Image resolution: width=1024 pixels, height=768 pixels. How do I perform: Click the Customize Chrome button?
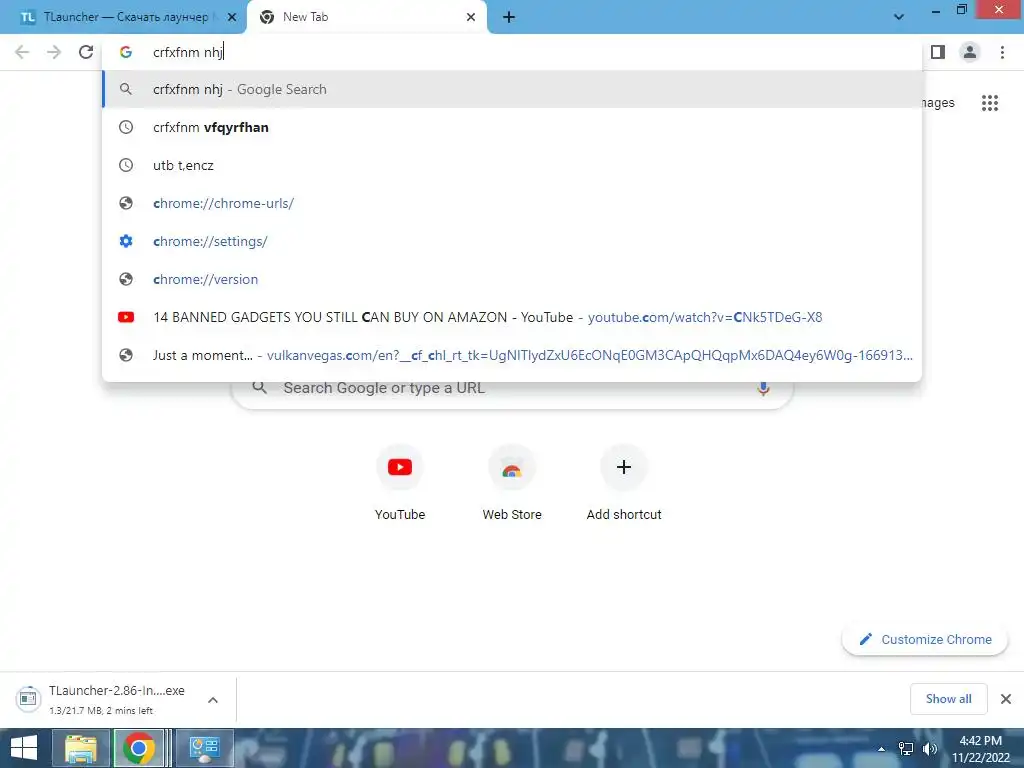click(x=925, y=639)
